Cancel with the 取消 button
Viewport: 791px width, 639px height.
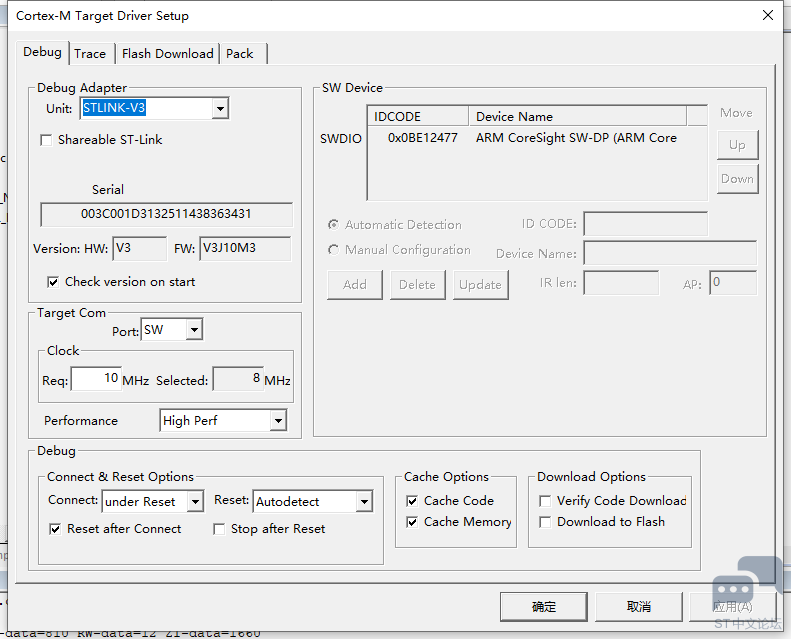point(639,607)
